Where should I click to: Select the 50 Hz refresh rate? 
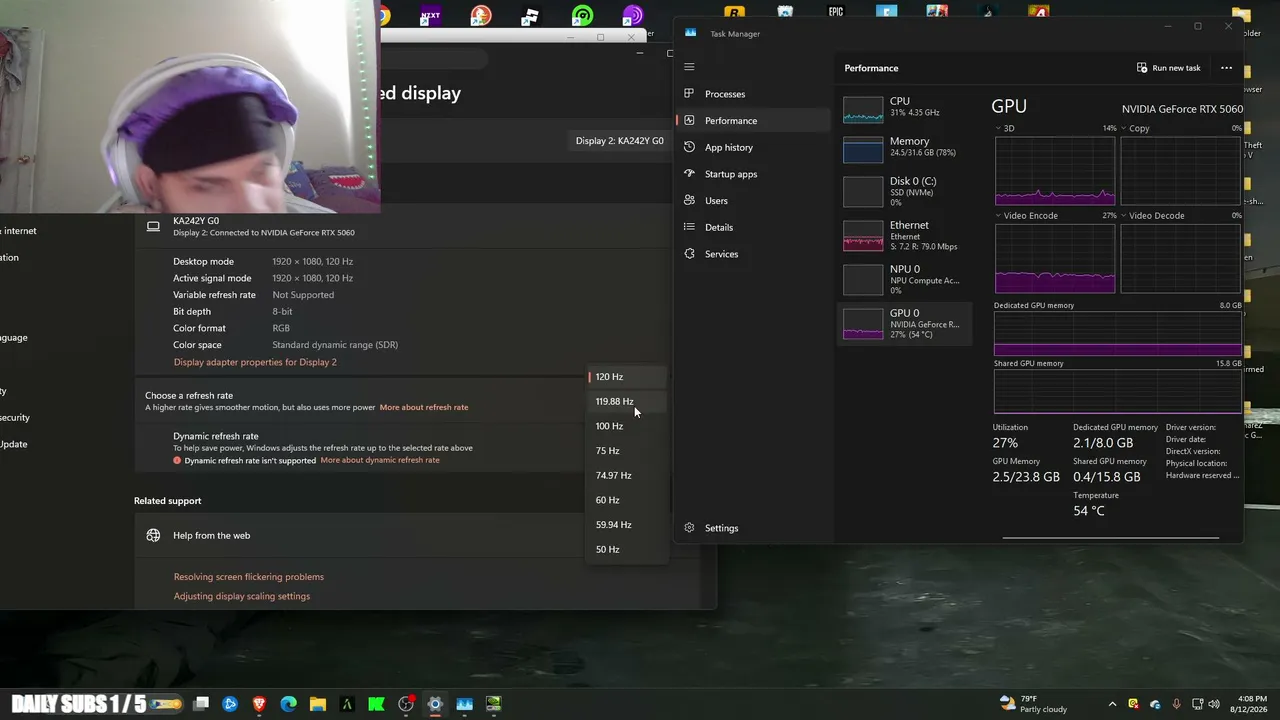(627, 549)
